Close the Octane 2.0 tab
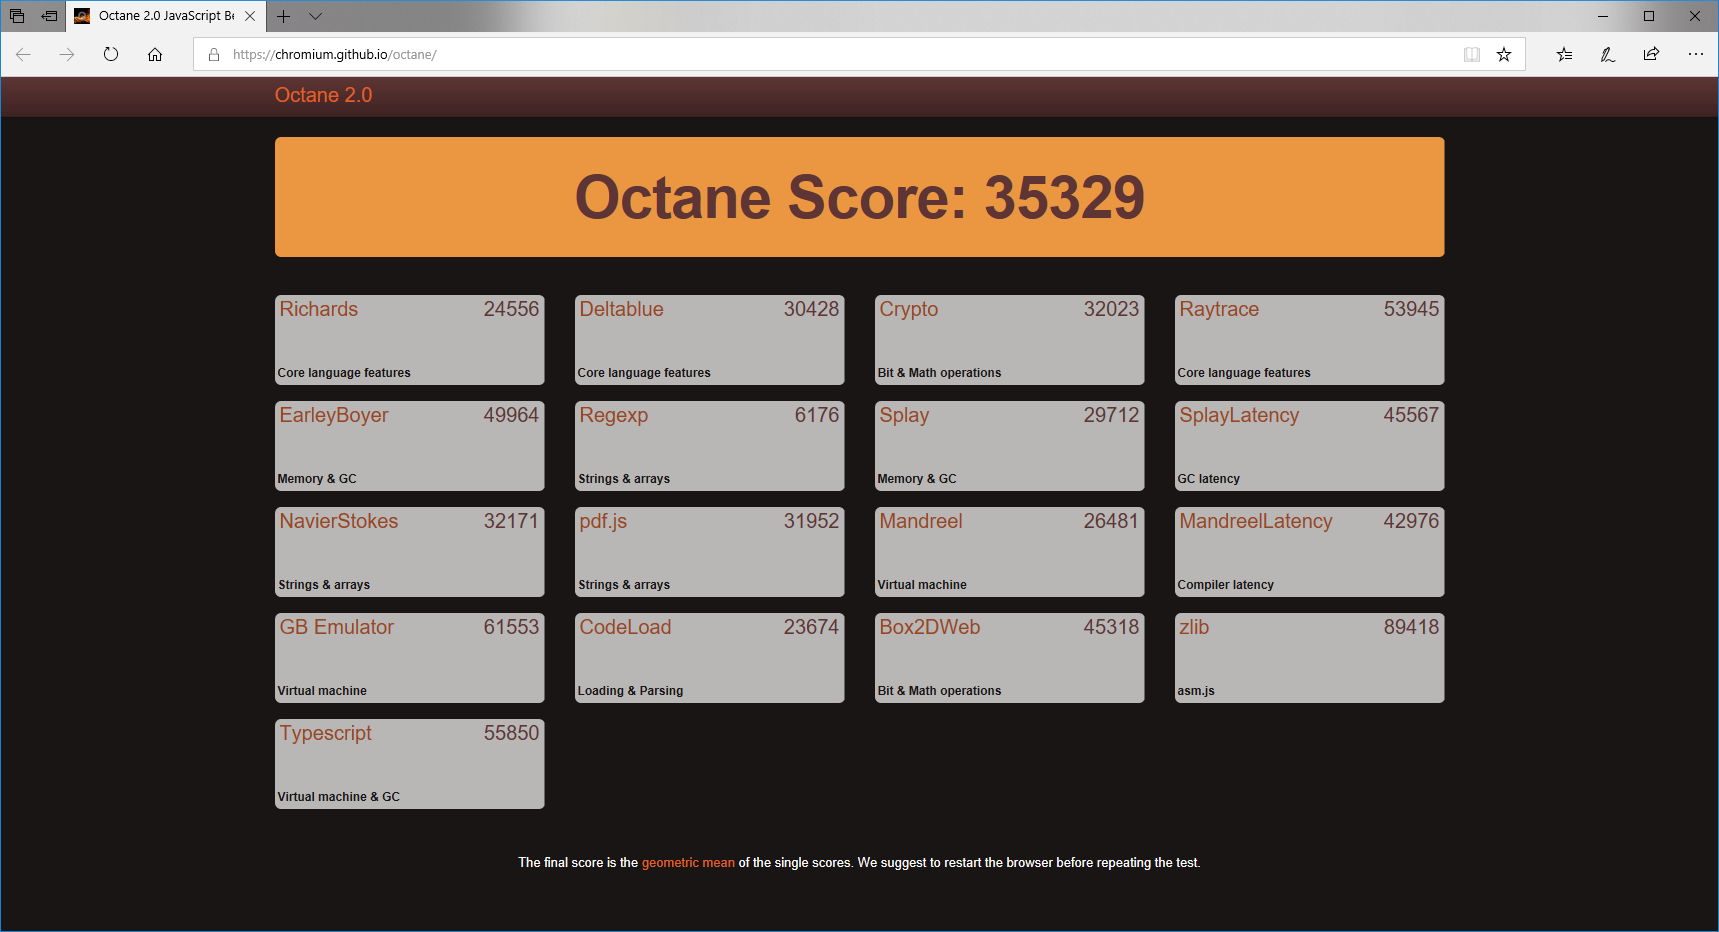The height and width of the screenshot is (932, 1719). 250,16
